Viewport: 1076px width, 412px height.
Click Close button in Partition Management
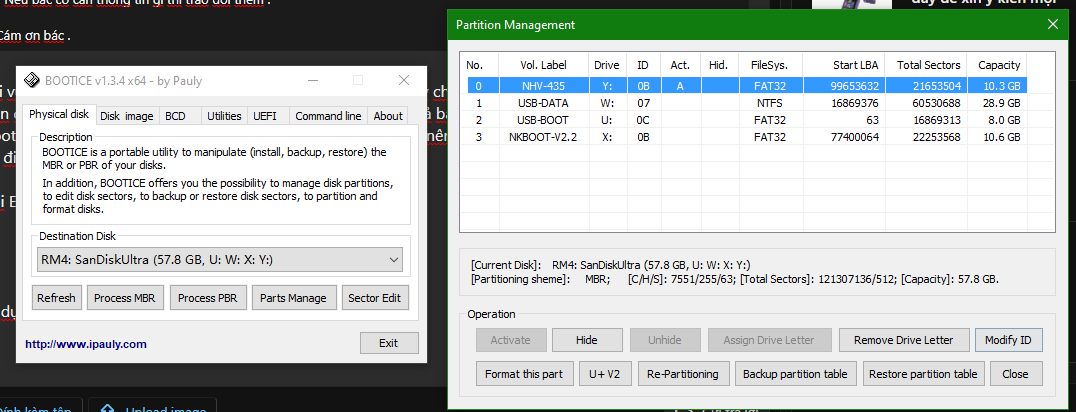pyautogui.click(x=1015, y=374)
